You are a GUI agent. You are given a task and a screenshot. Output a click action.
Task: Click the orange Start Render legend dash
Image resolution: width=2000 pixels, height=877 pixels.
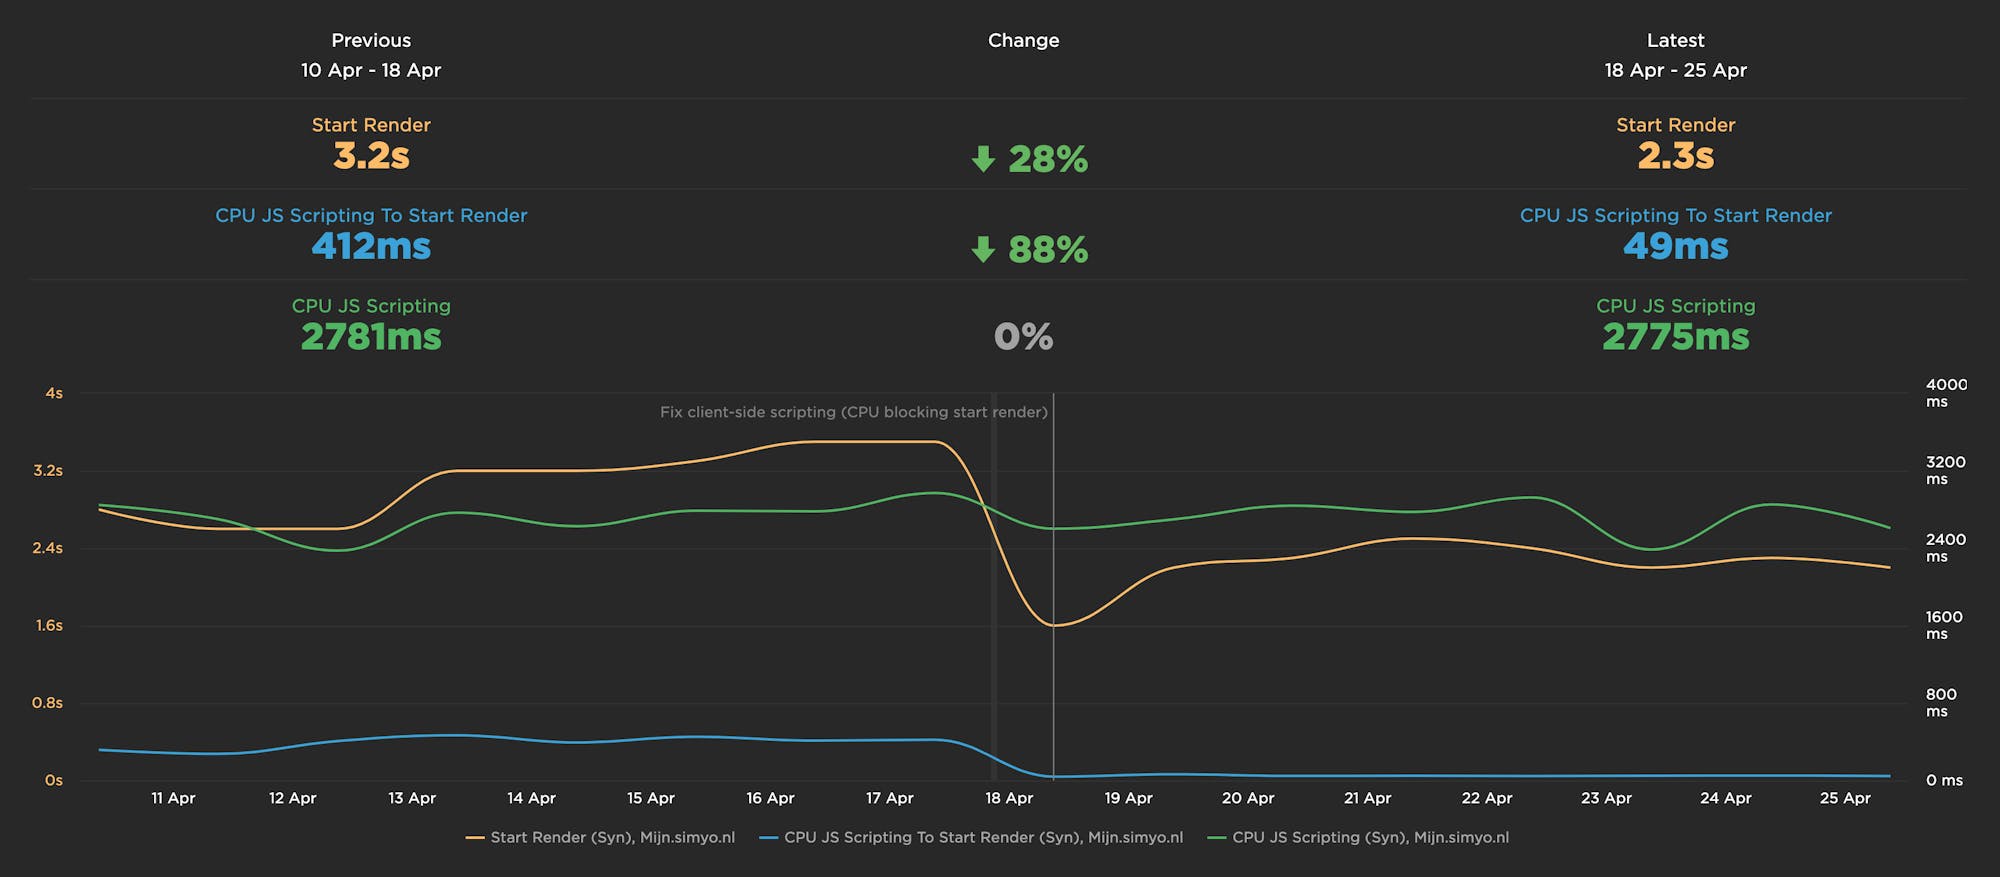[x=475, y=838]
